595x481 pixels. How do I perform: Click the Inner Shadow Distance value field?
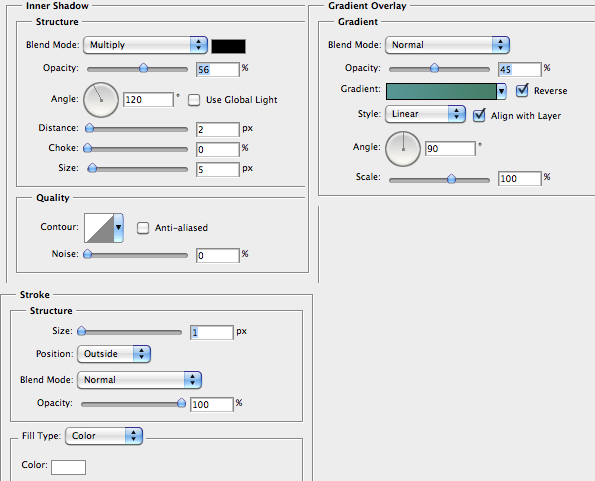point(218,129)
